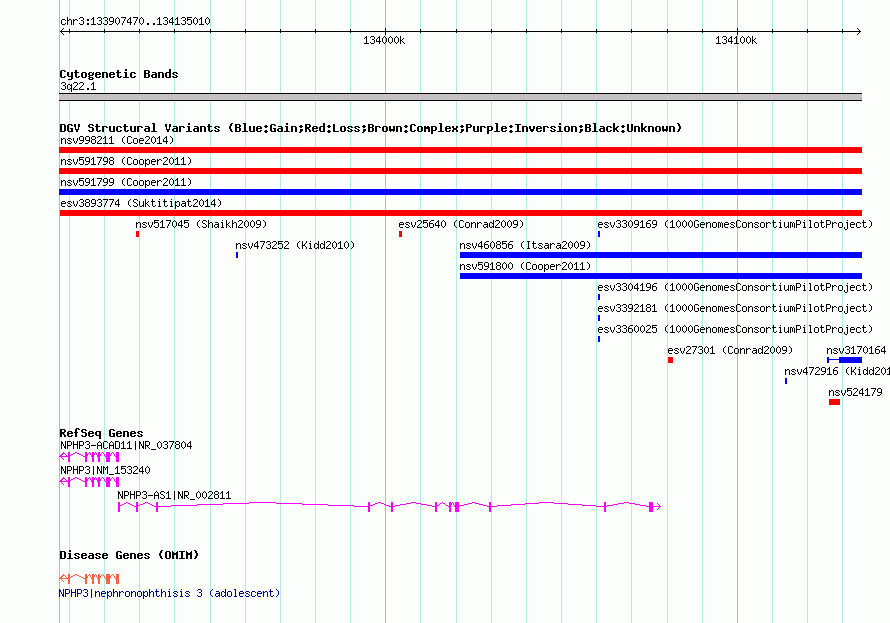Select the nsv517045 (Shaikh2009) red marker
The height and width of the screenshot is (623, 890).
137,234
